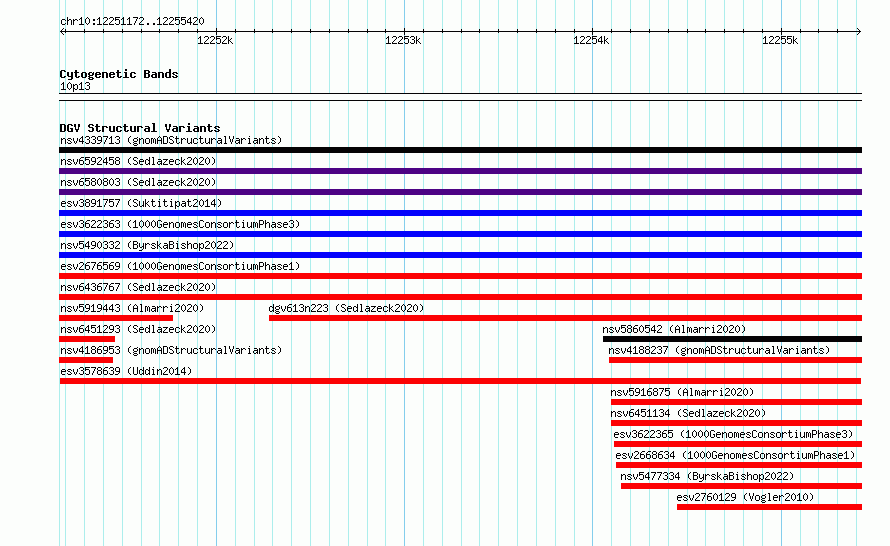Click the long red bar under esv3578639
This screenshot has width=890, height=546.
(460, 381)
